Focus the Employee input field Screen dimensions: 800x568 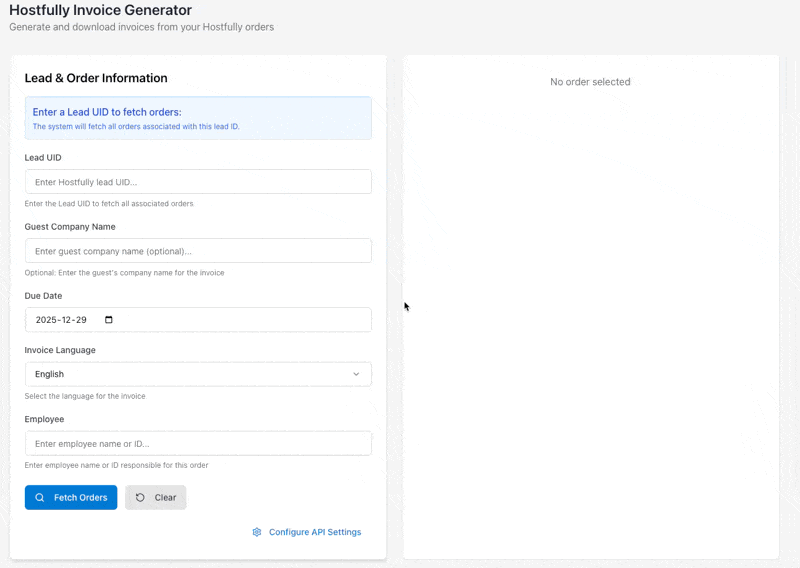coord(198,443)
